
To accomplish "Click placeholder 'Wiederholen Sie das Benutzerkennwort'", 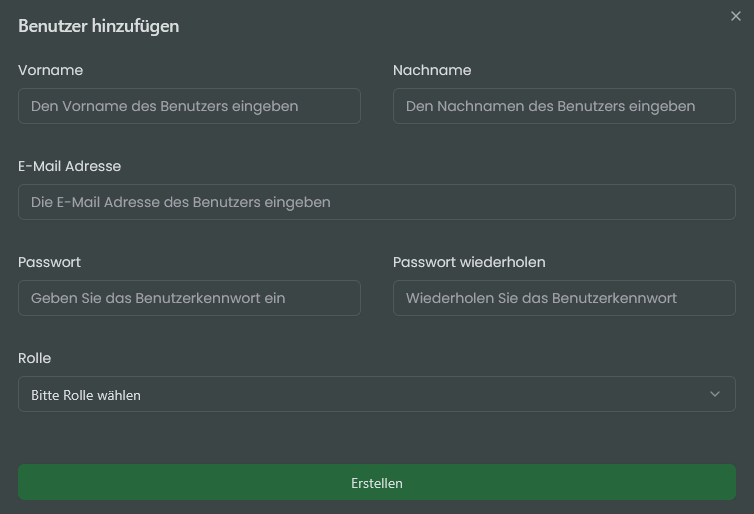I will pyautogui.click(x=541, y=298).
